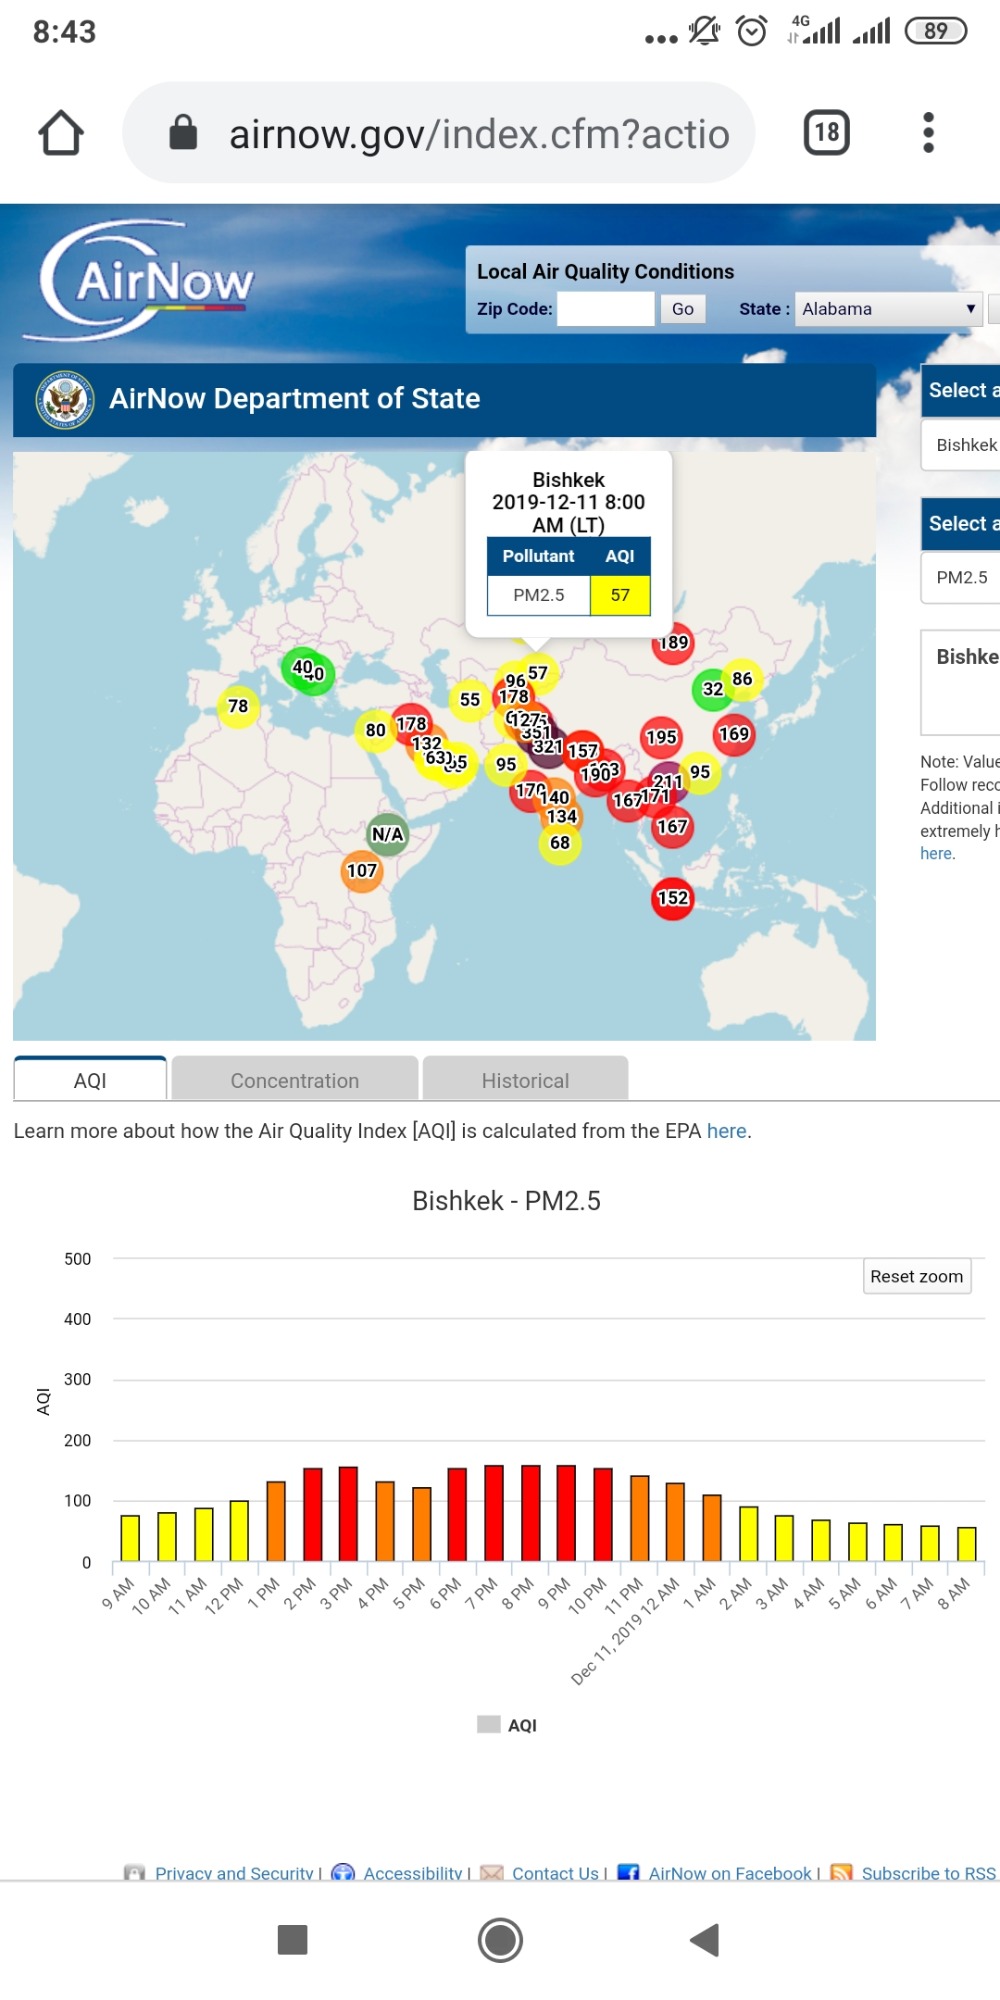Toggle the AQI legend series in chart
1000x2000 pixels.
click(x=508, y=1725)
